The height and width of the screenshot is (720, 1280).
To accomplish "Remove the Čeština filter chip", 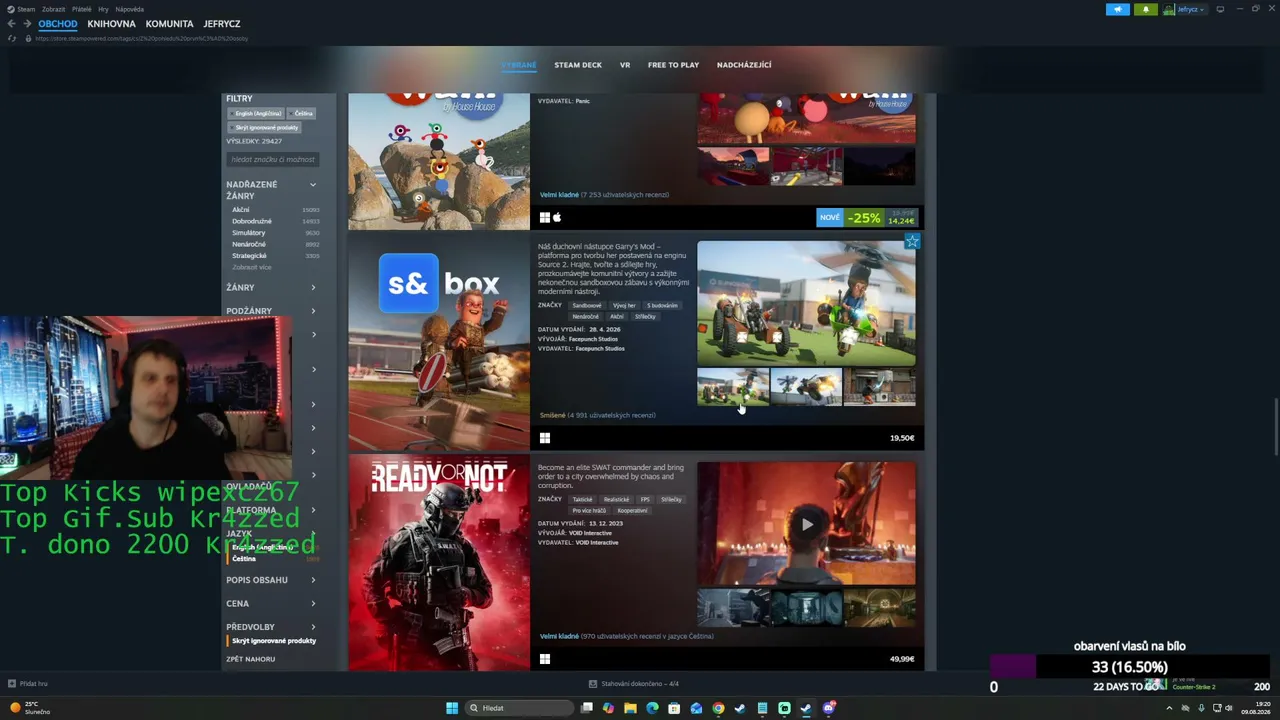I will 302,113.
